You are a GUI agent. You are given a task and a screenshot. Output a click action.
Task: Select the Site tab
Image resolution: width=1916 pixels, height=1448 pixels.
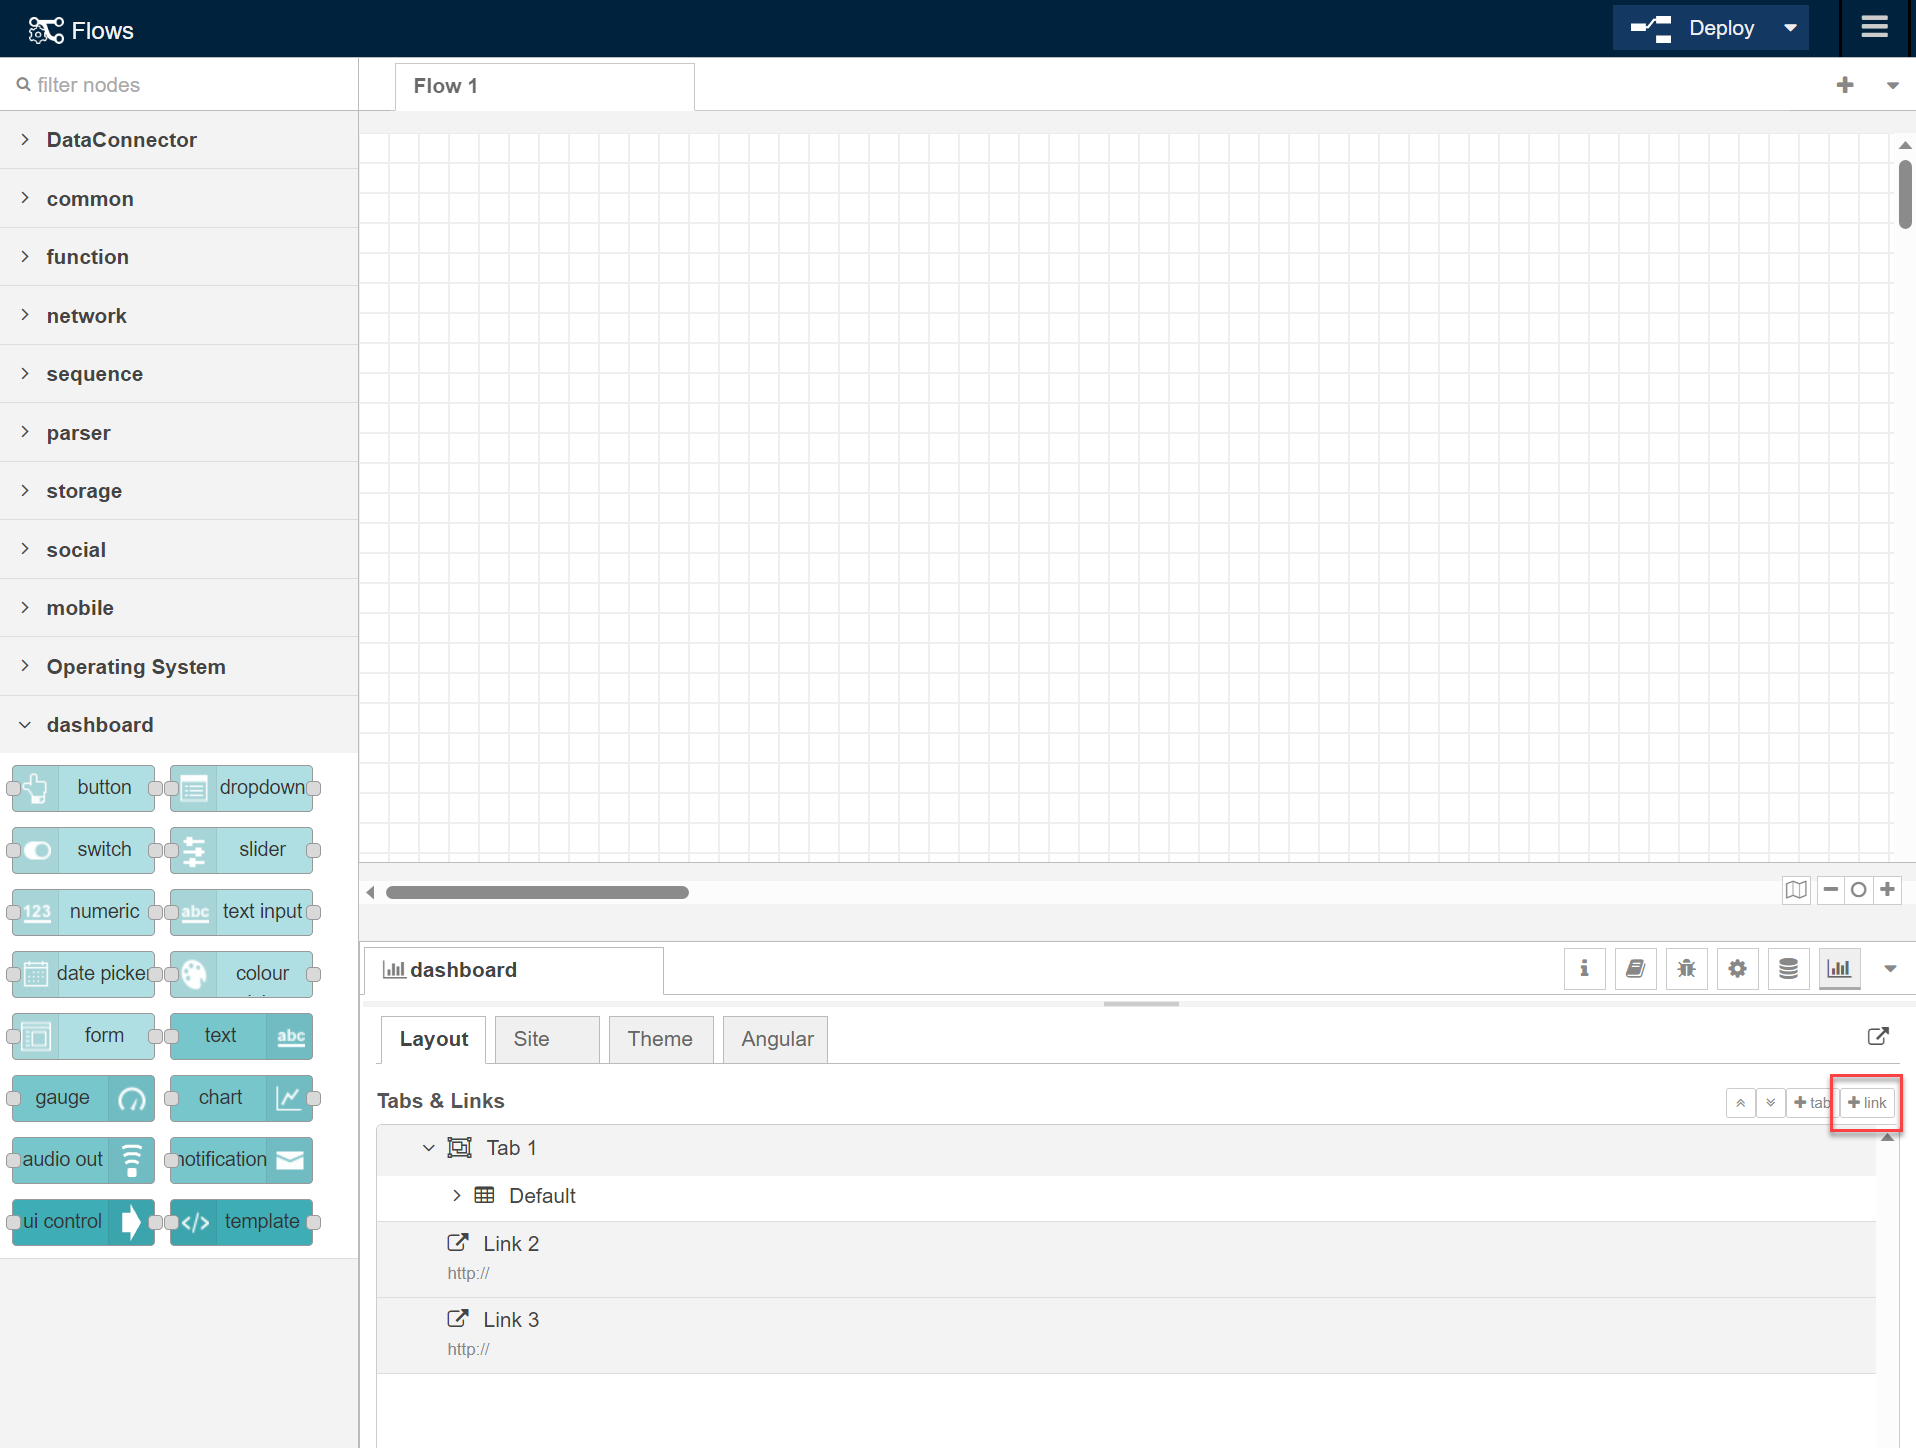(x=531, y=1039)
